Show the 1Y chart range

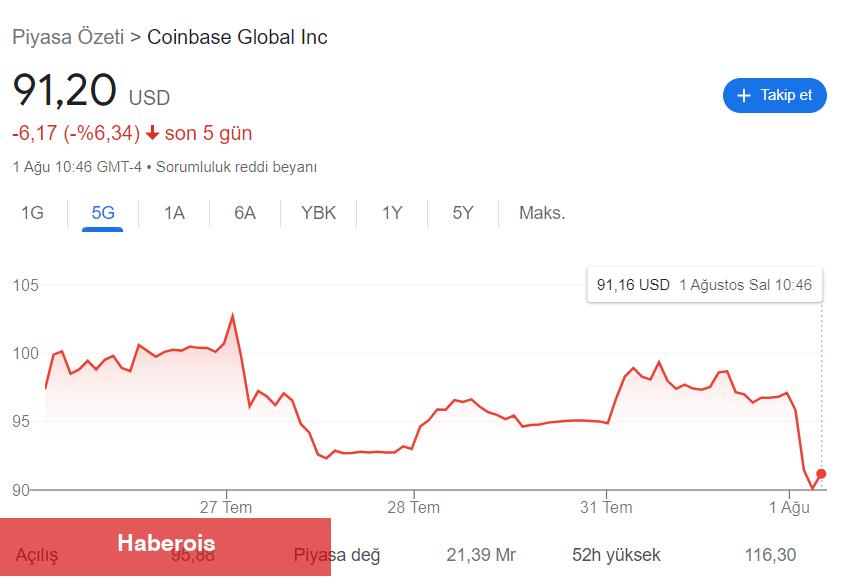tap(392, 213)
